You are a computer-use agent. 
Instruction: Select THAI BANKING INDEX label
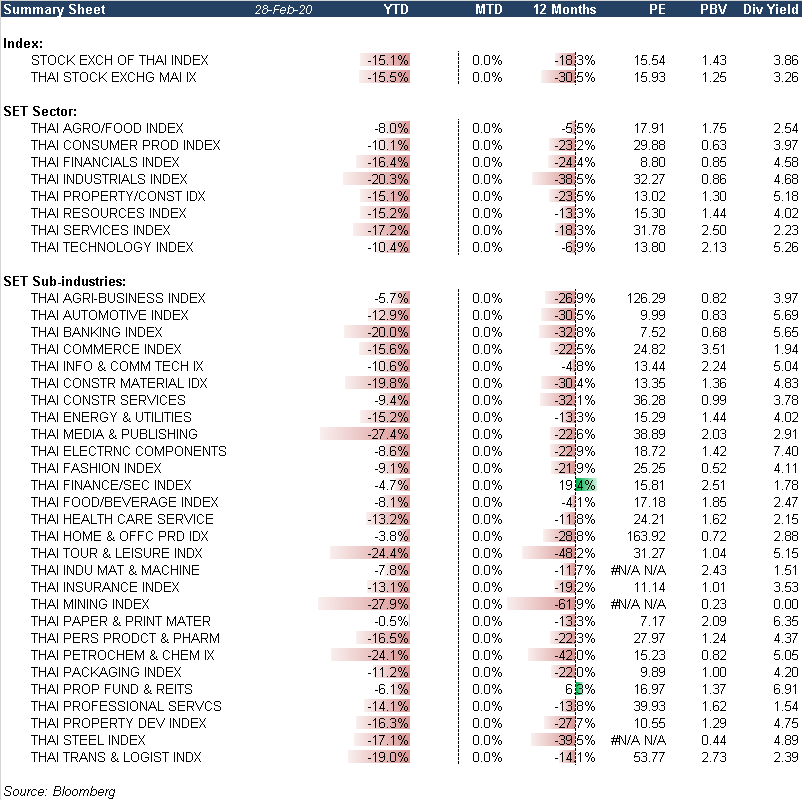click(x=96, y=332)
